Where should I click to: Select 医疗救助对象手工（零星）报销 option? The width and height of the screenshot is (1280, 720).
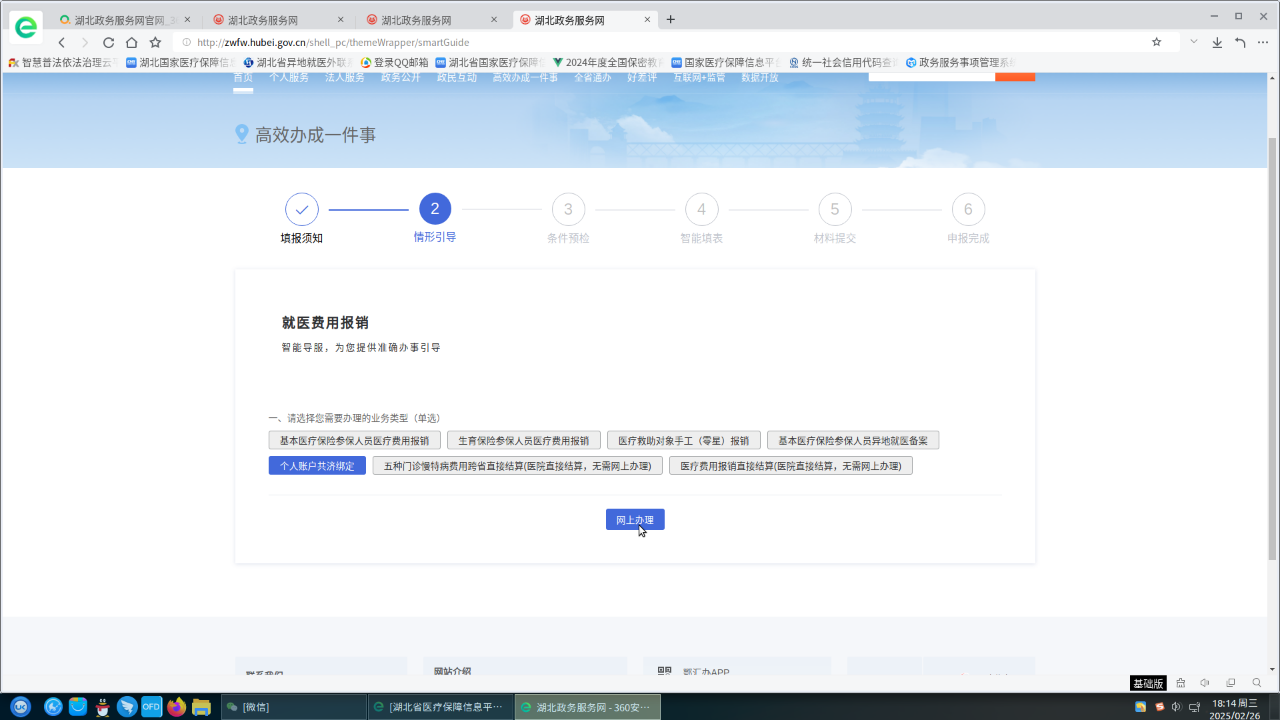coord(683,440)
